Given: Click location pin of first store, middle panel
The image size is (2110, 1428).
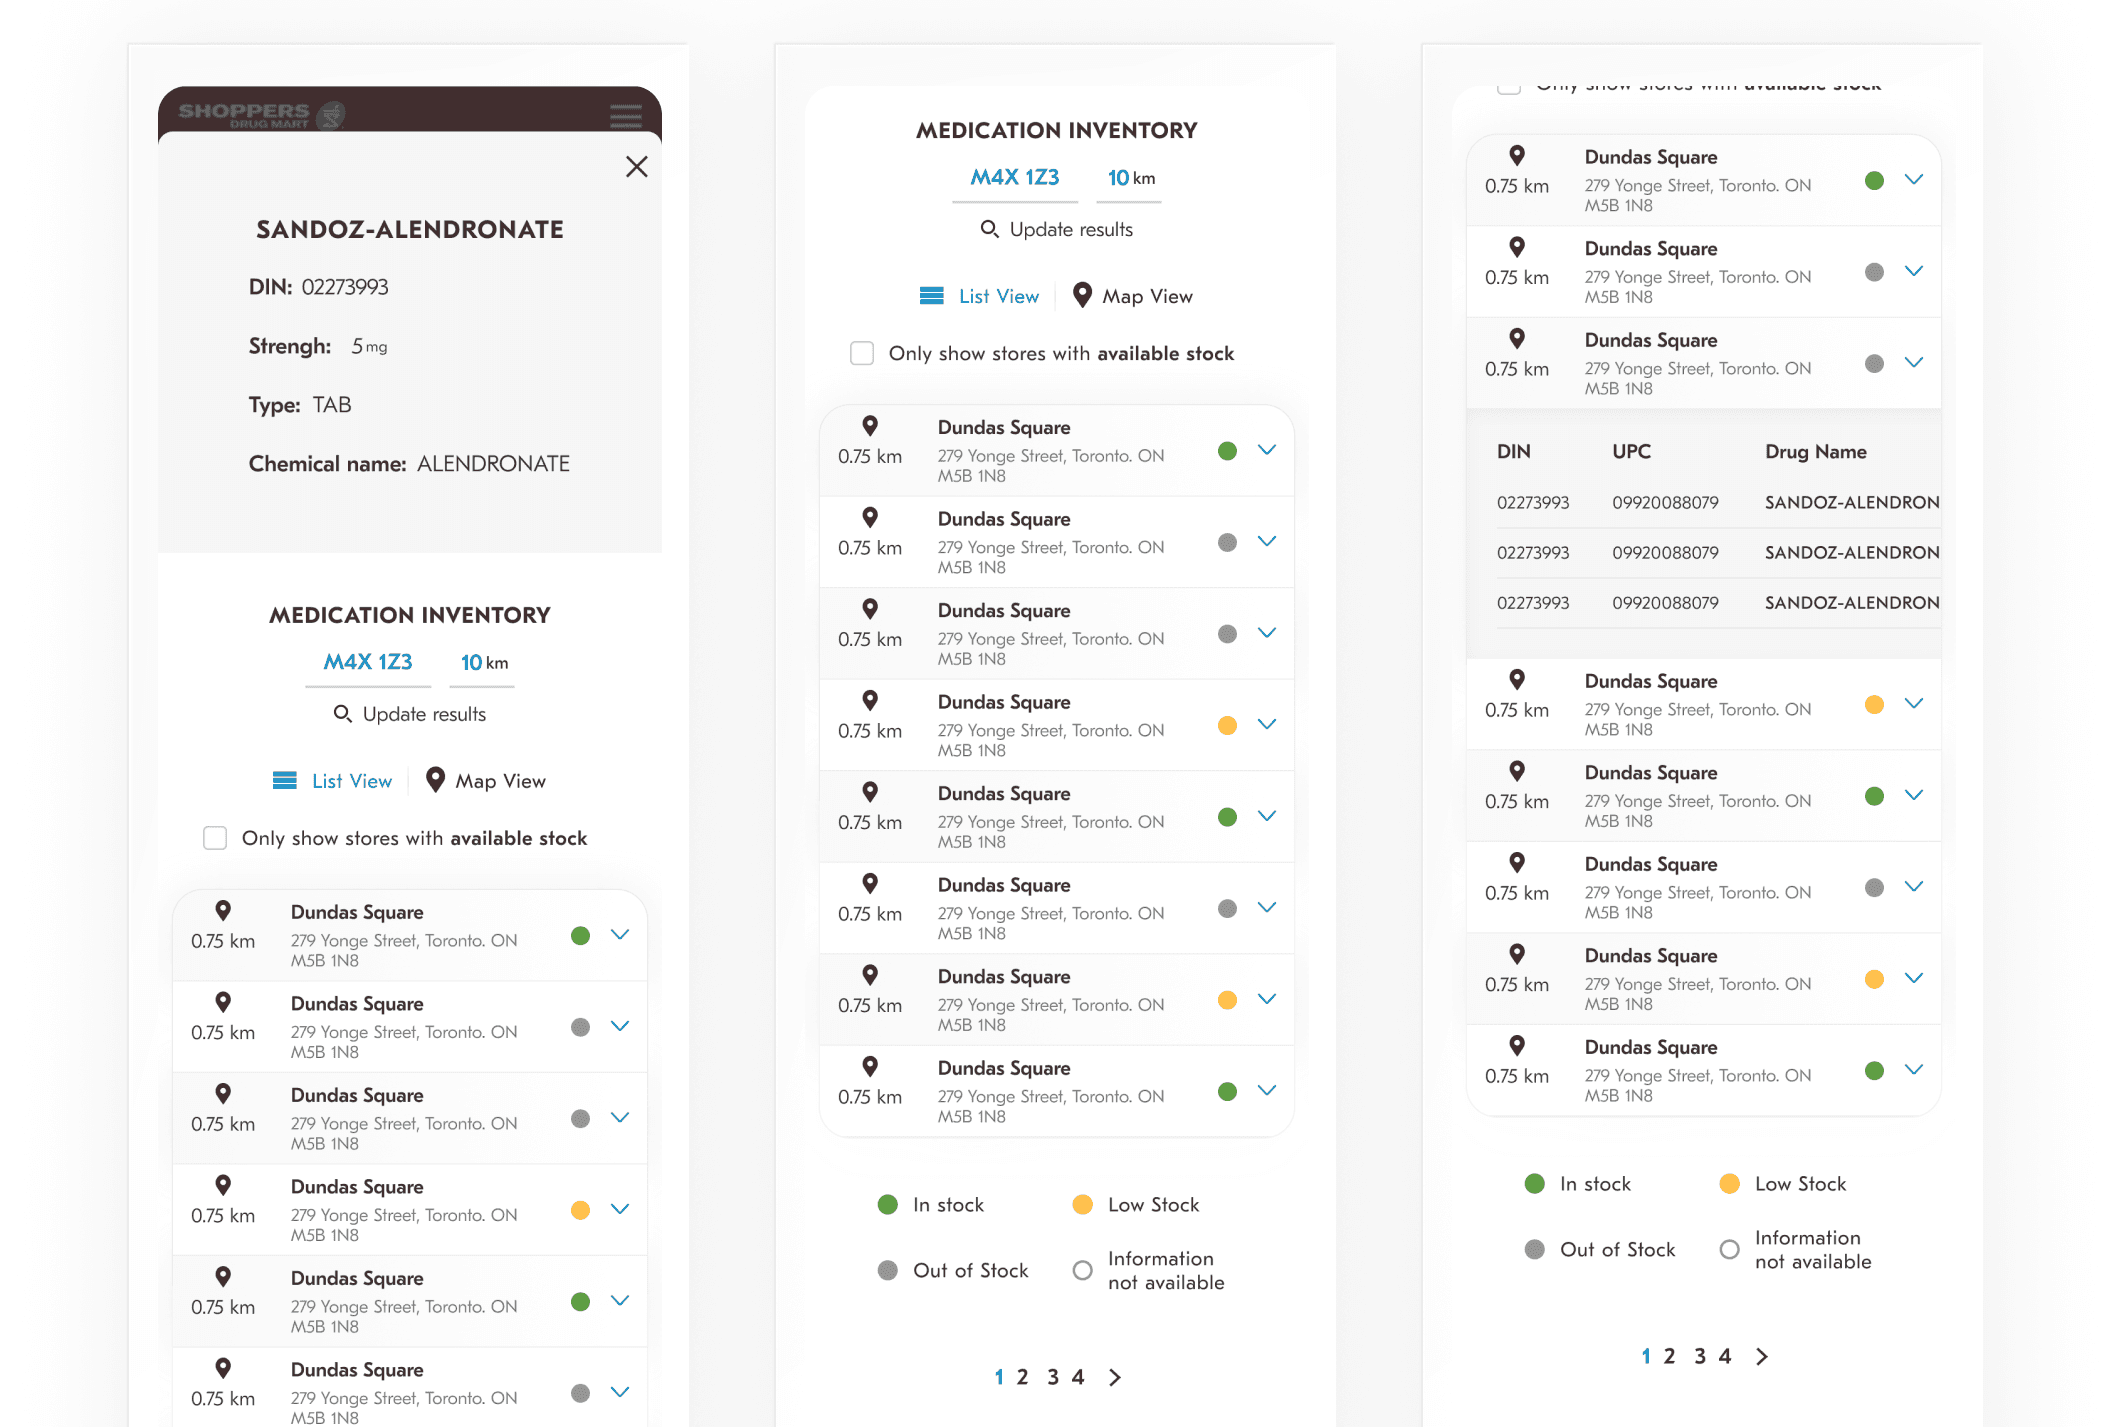Looking at the screenshot, I should pyautogui.click(x=870, y=425).
